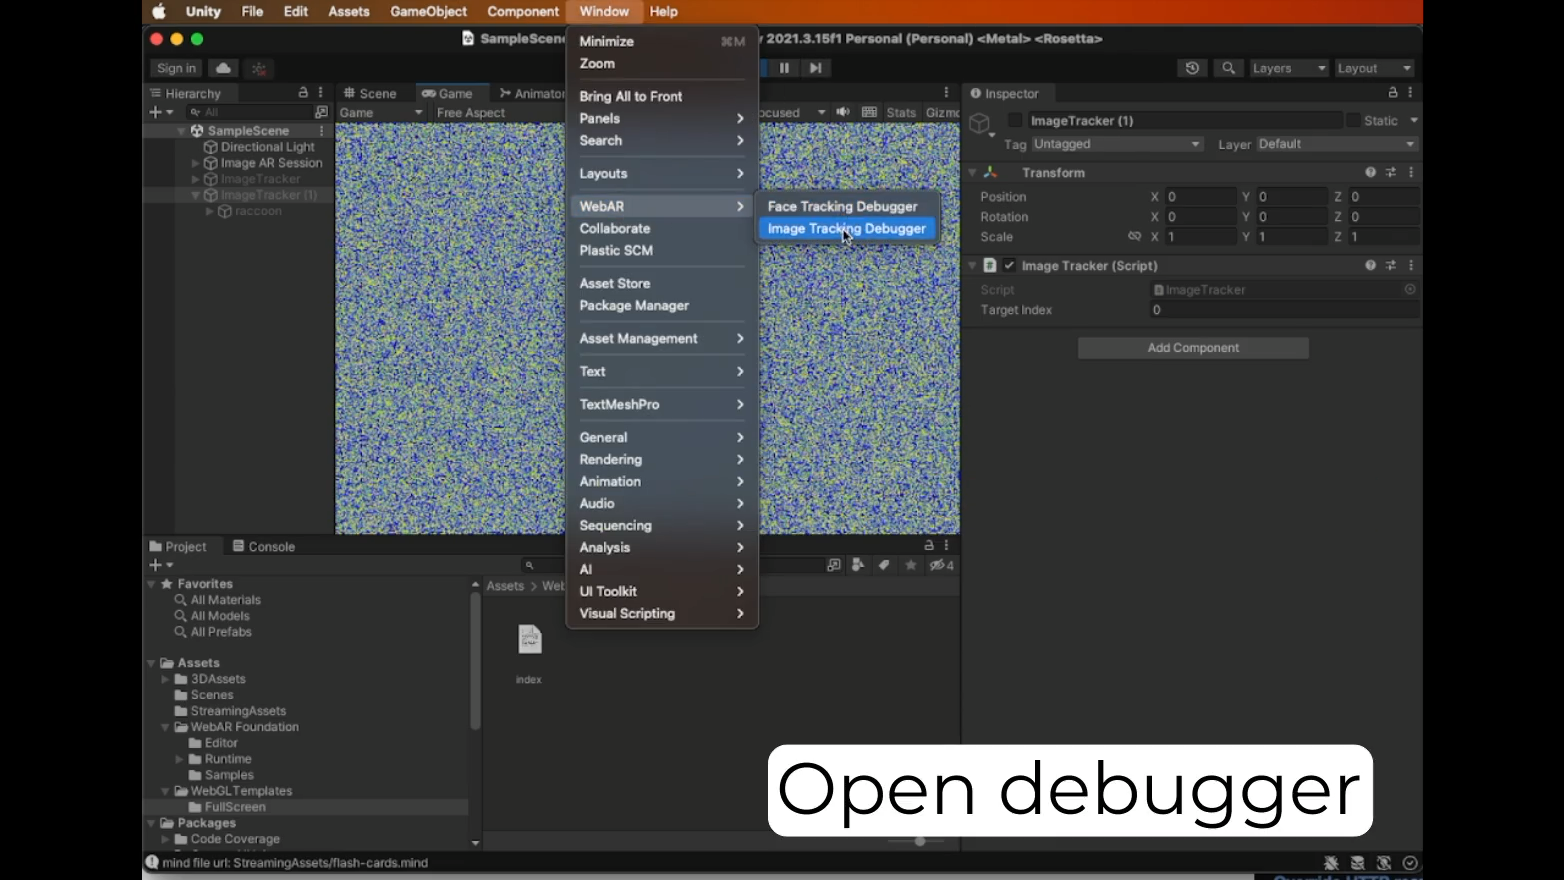Click the cloud services icon
The width and height of the screenshot is (1564, 880).
pyautogui.click(x=223, y=68)
